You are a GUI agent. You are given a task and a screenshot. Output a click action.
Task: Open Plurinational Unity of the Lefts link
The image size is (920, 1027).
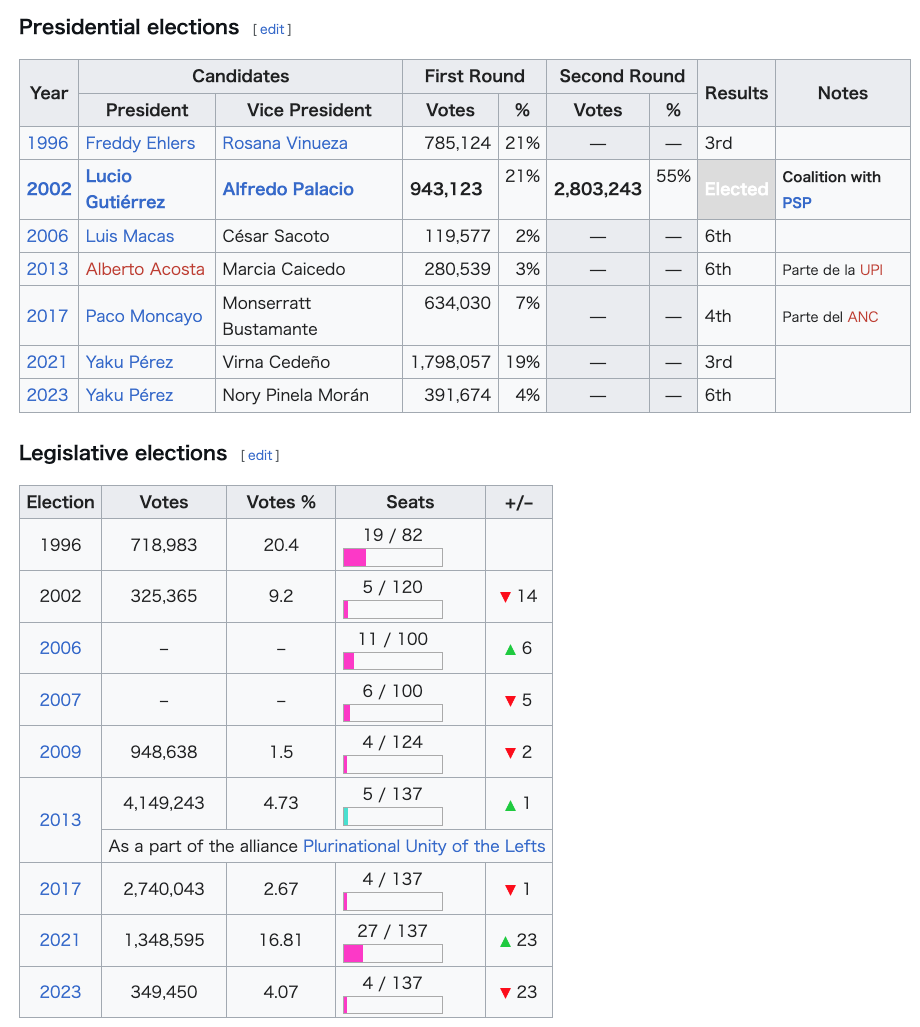424,846
